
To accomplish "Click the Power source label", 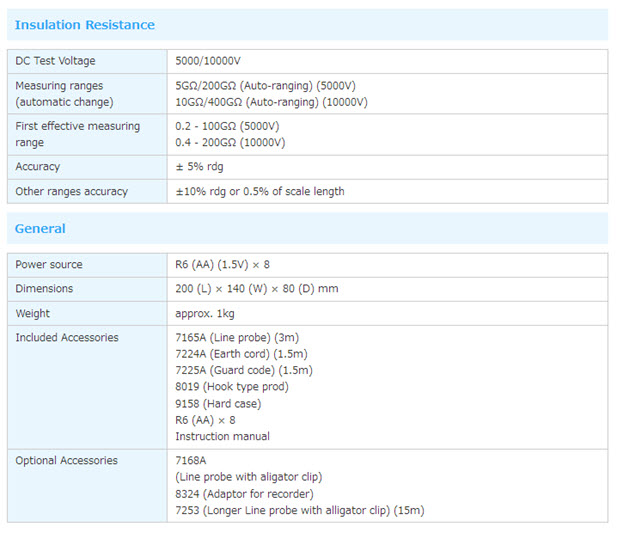I will click(49, 265).
